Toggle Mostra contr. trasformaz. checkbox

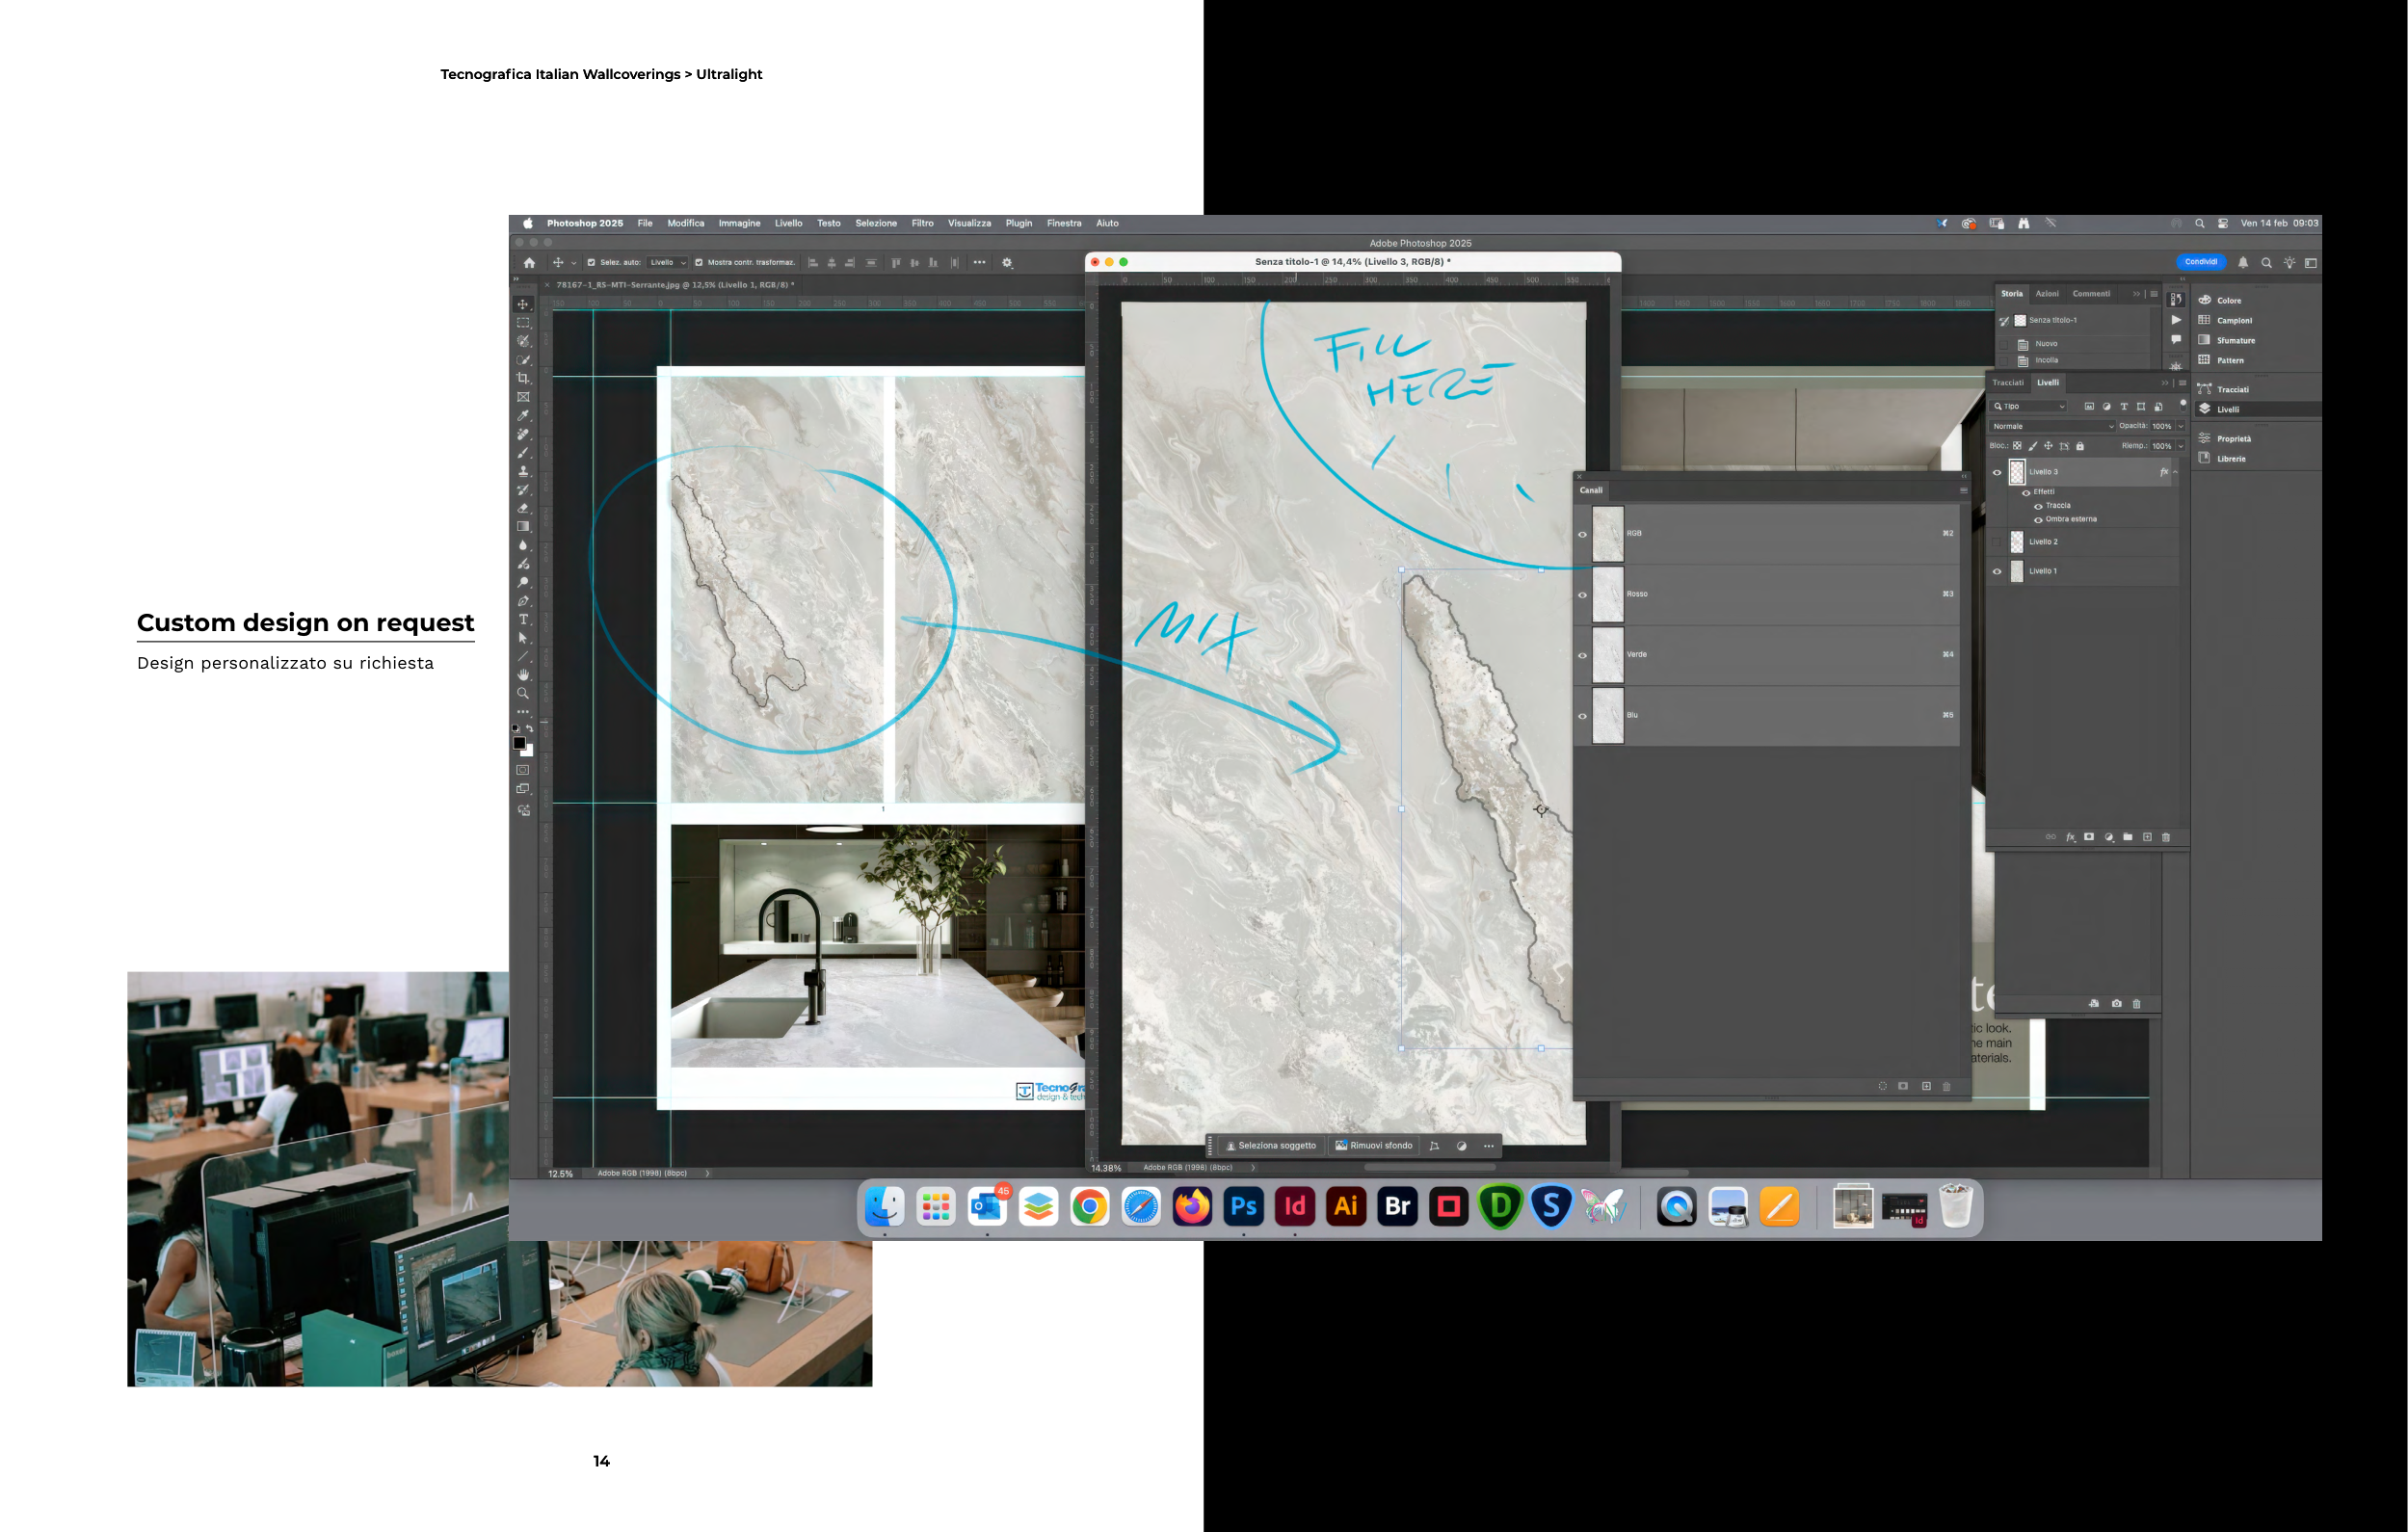(x=699, y=263)
